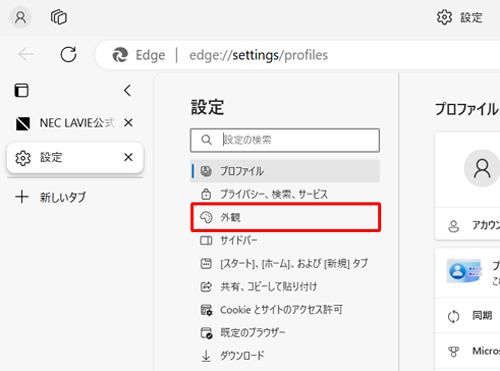Click the edge://settings/profiles address bar
This screenshot has height=371, width=500.
coord(258,55)
